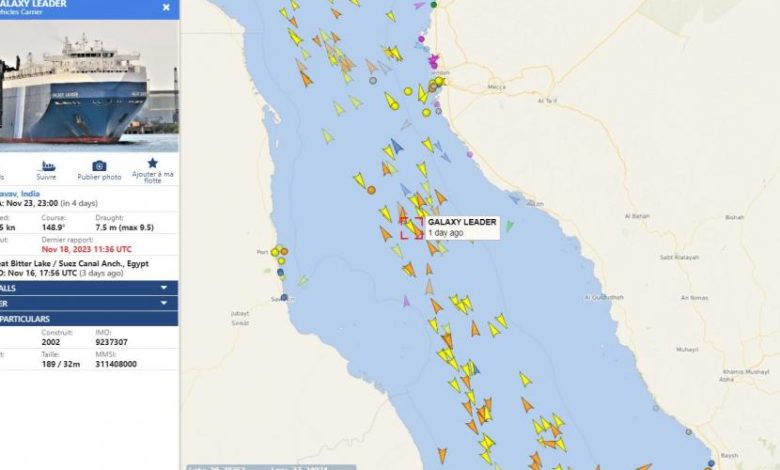This screenshot has width=780, height=470.
Task: Expand the Calls section arrow
Action: coord(164,288)
